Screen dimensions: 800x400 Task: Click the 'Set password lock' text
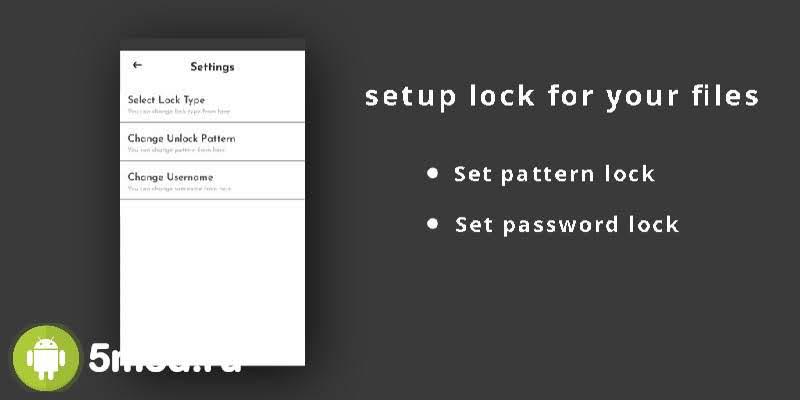point(567,224)
